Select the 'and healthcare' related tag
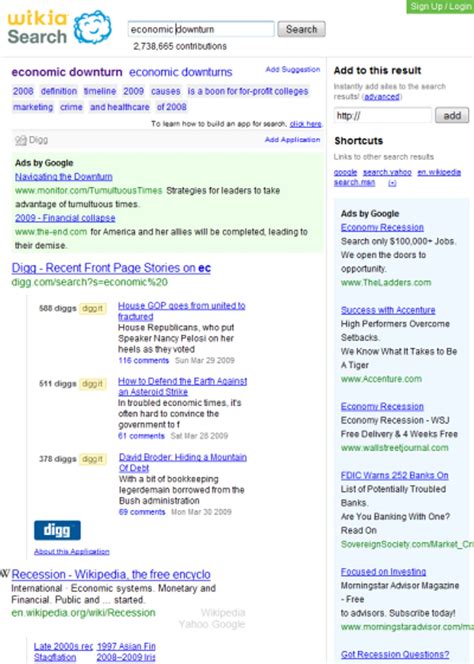The width and height of the screenshot is (474, 664). pyautogui.click(x=120, y=107)
